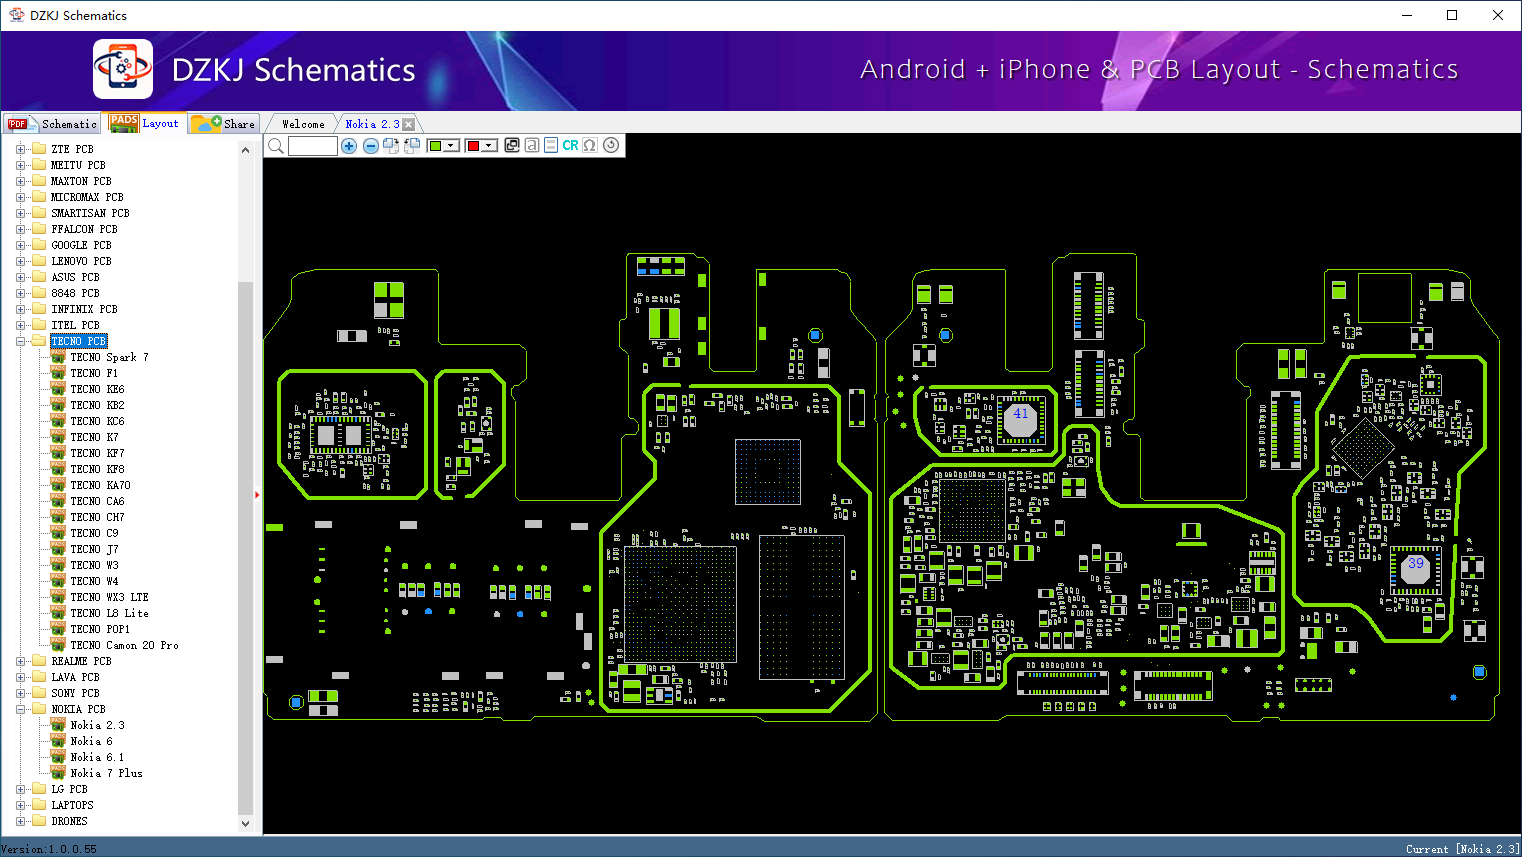The height and width of the screenshot is (857, 1522).
Task: Click the Omega symbol toolbar icon
Action: click(x=590, y=145)
